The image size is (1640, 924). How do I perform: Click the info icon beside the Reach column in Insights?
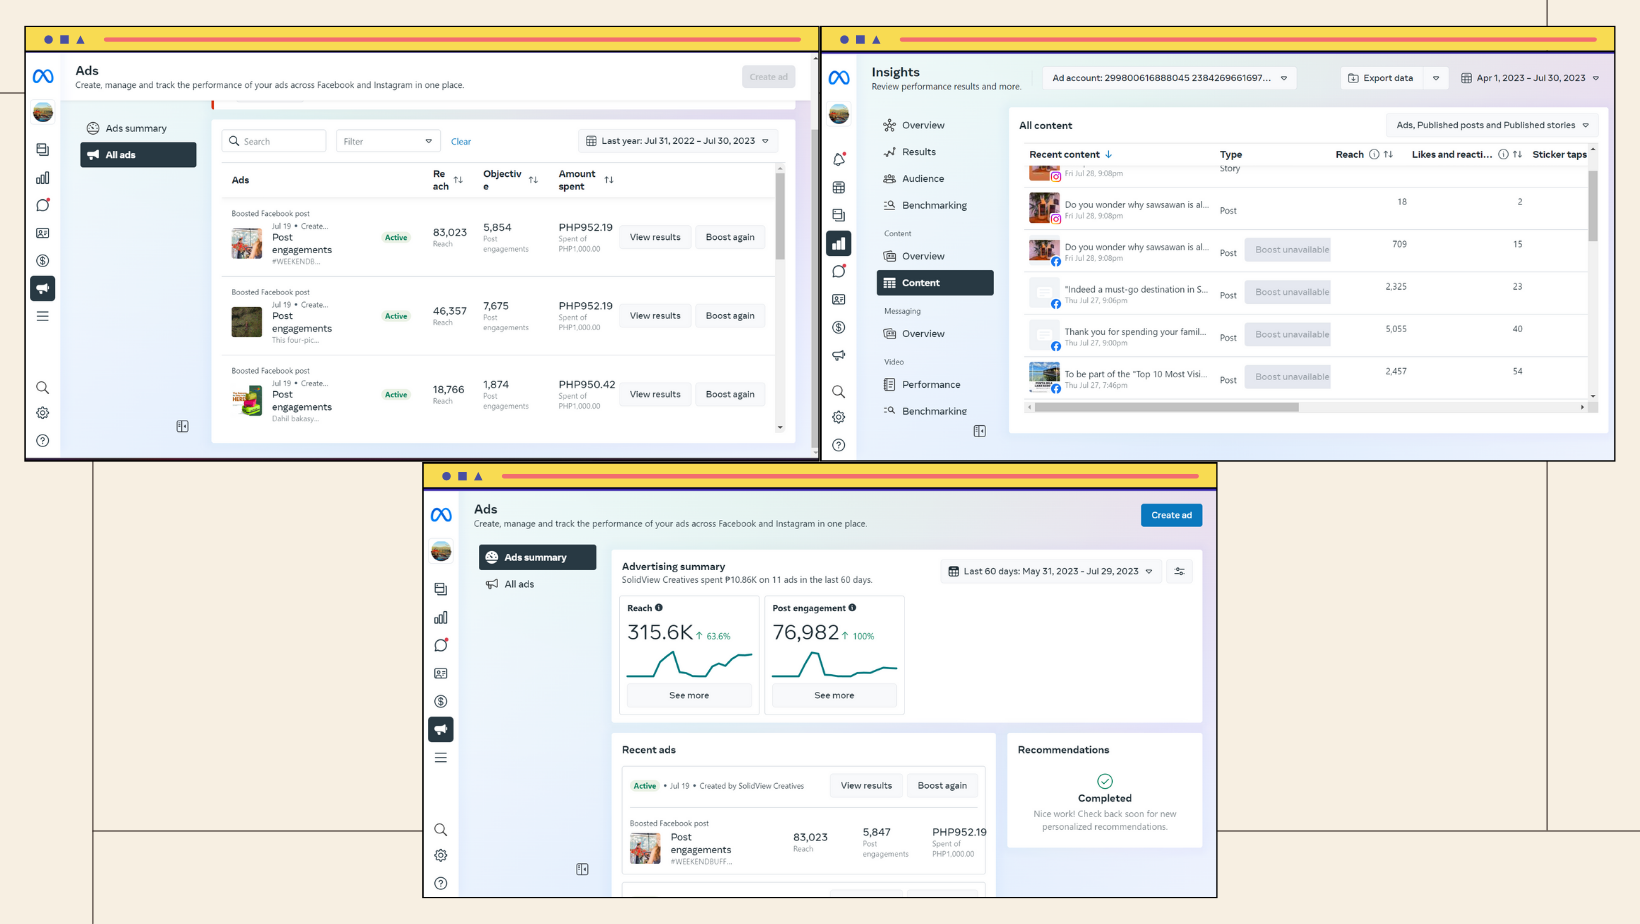point(1374,154)
